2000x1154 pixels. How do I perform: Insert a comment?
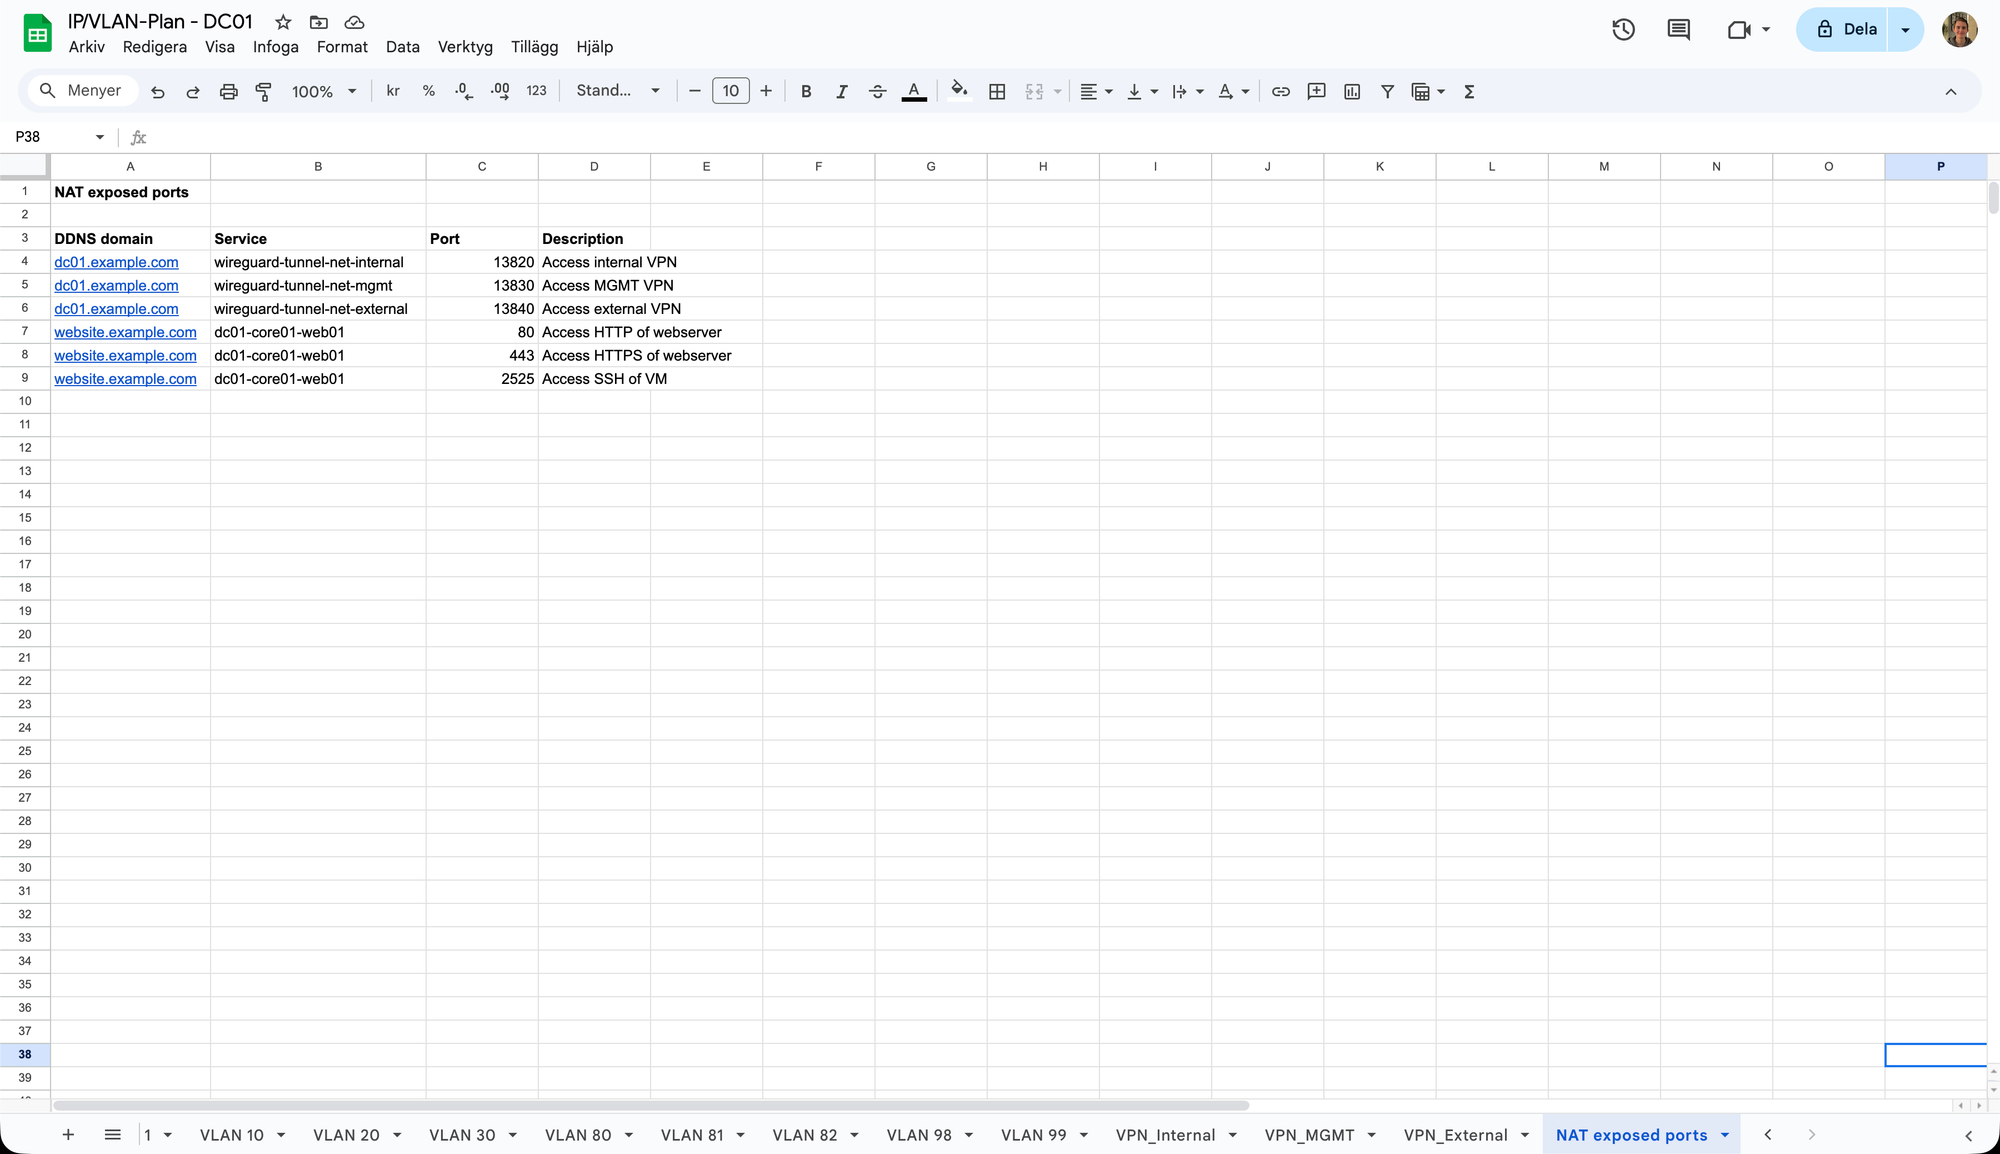click(1316, 91)
